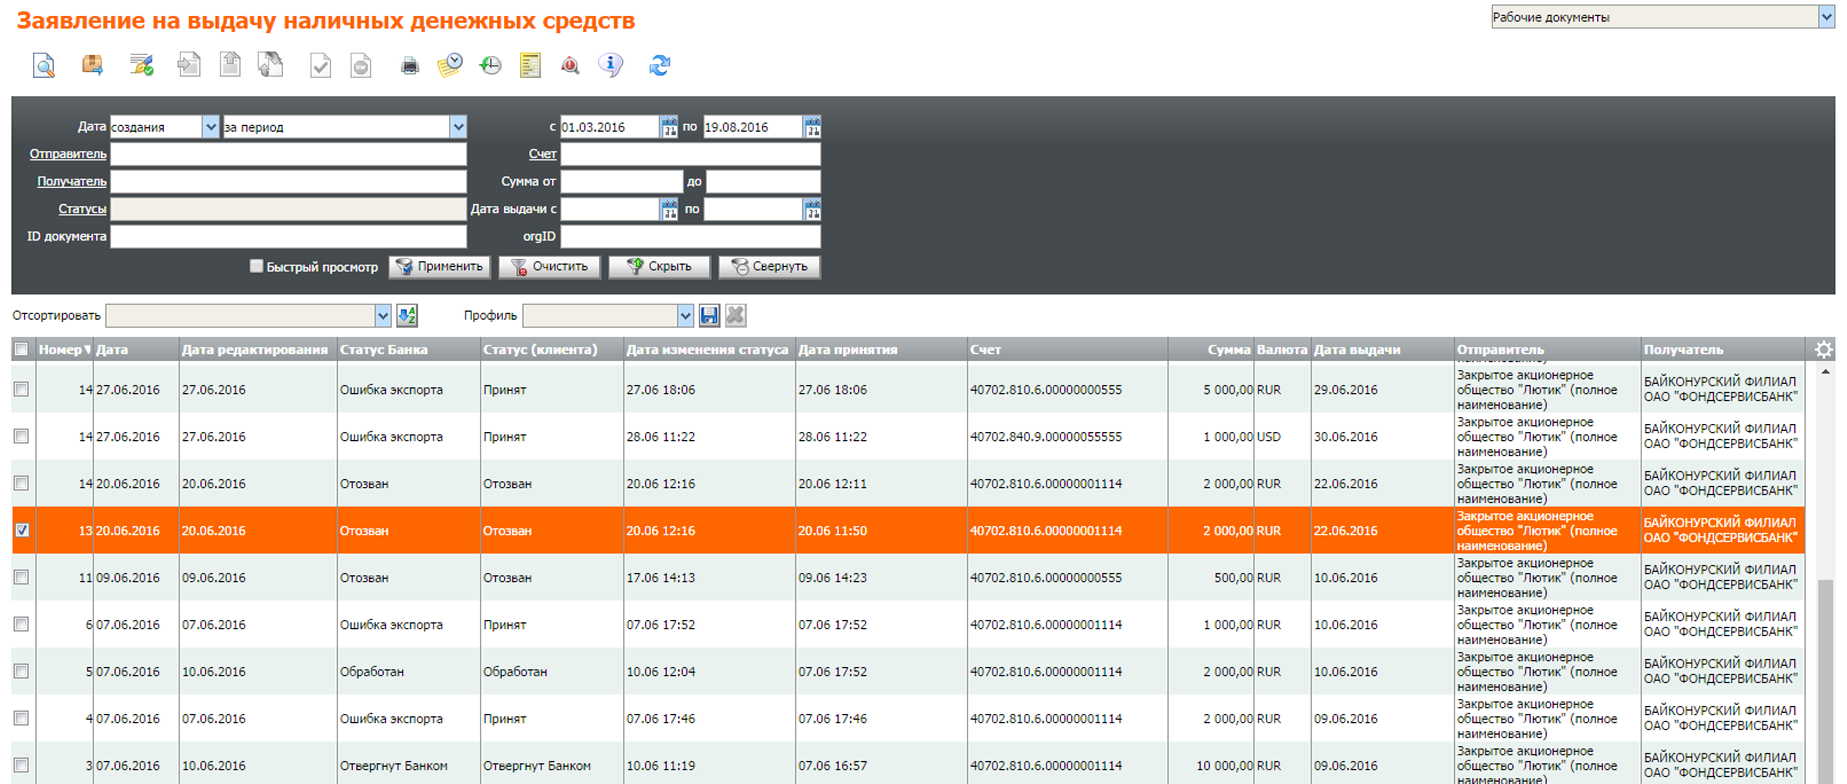Open calendar for 'Дата выдачи по' field

click(x=812, y=209)
